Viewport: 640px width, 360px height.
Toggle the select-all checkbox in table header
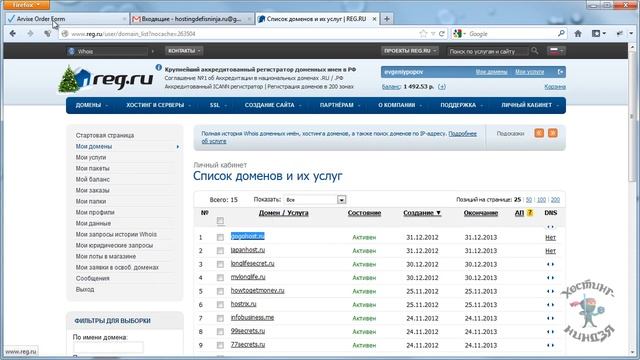coord(220,221)
